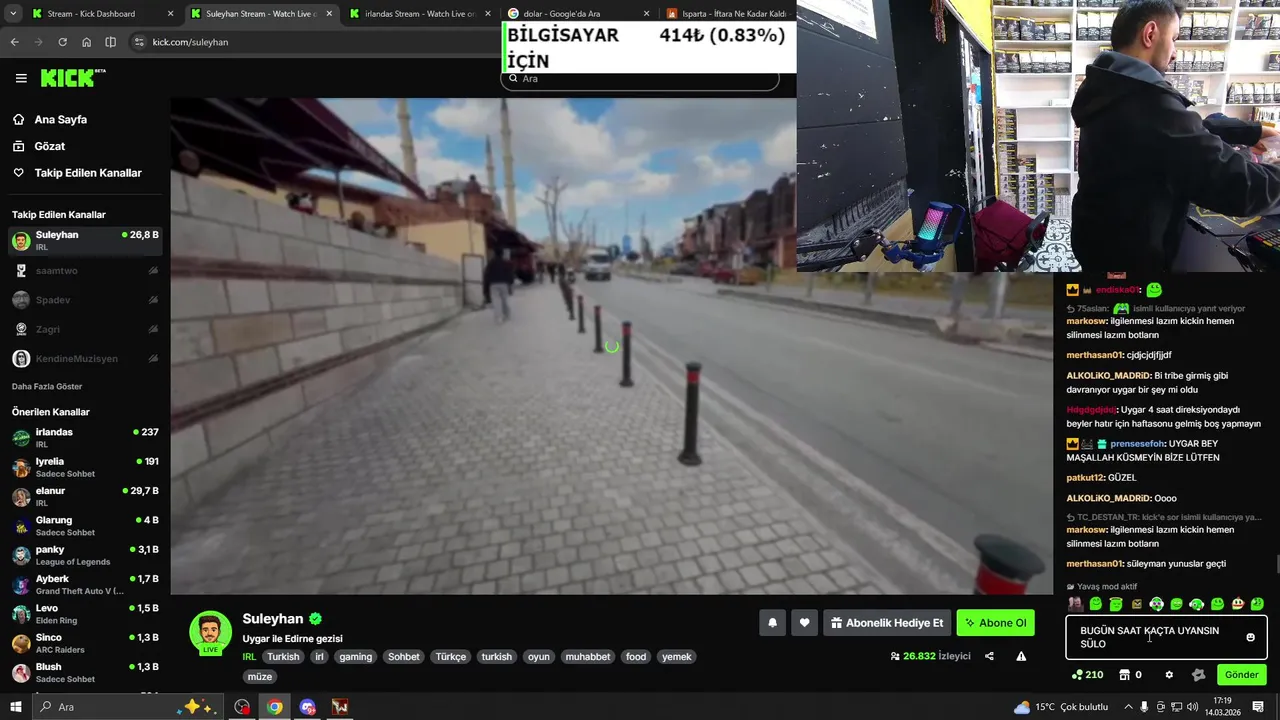The width and height of the screenshot is (1280, 720).
Task: Open OBS from the taskbar
Action: [242, 707]
